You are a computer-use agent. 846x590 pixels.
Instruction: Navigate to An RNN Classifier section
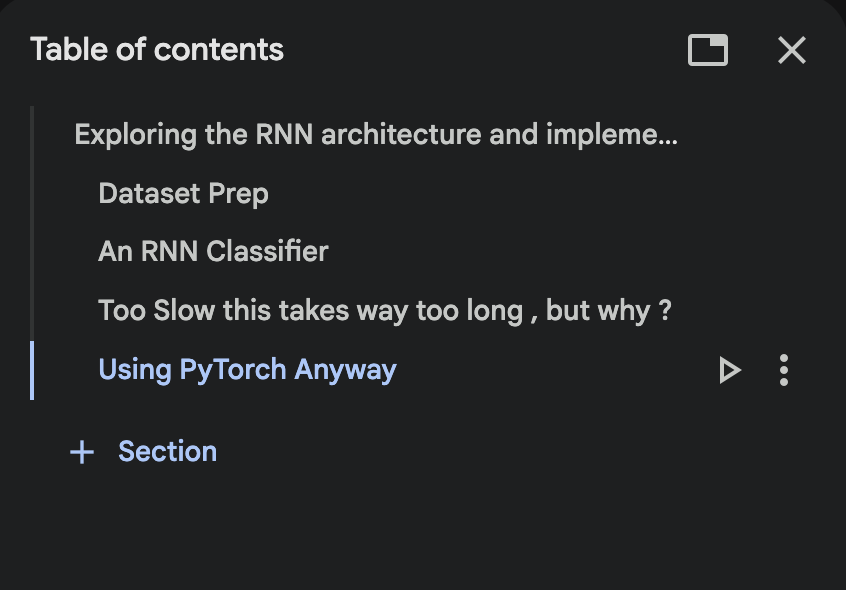(x=213, y=251)
